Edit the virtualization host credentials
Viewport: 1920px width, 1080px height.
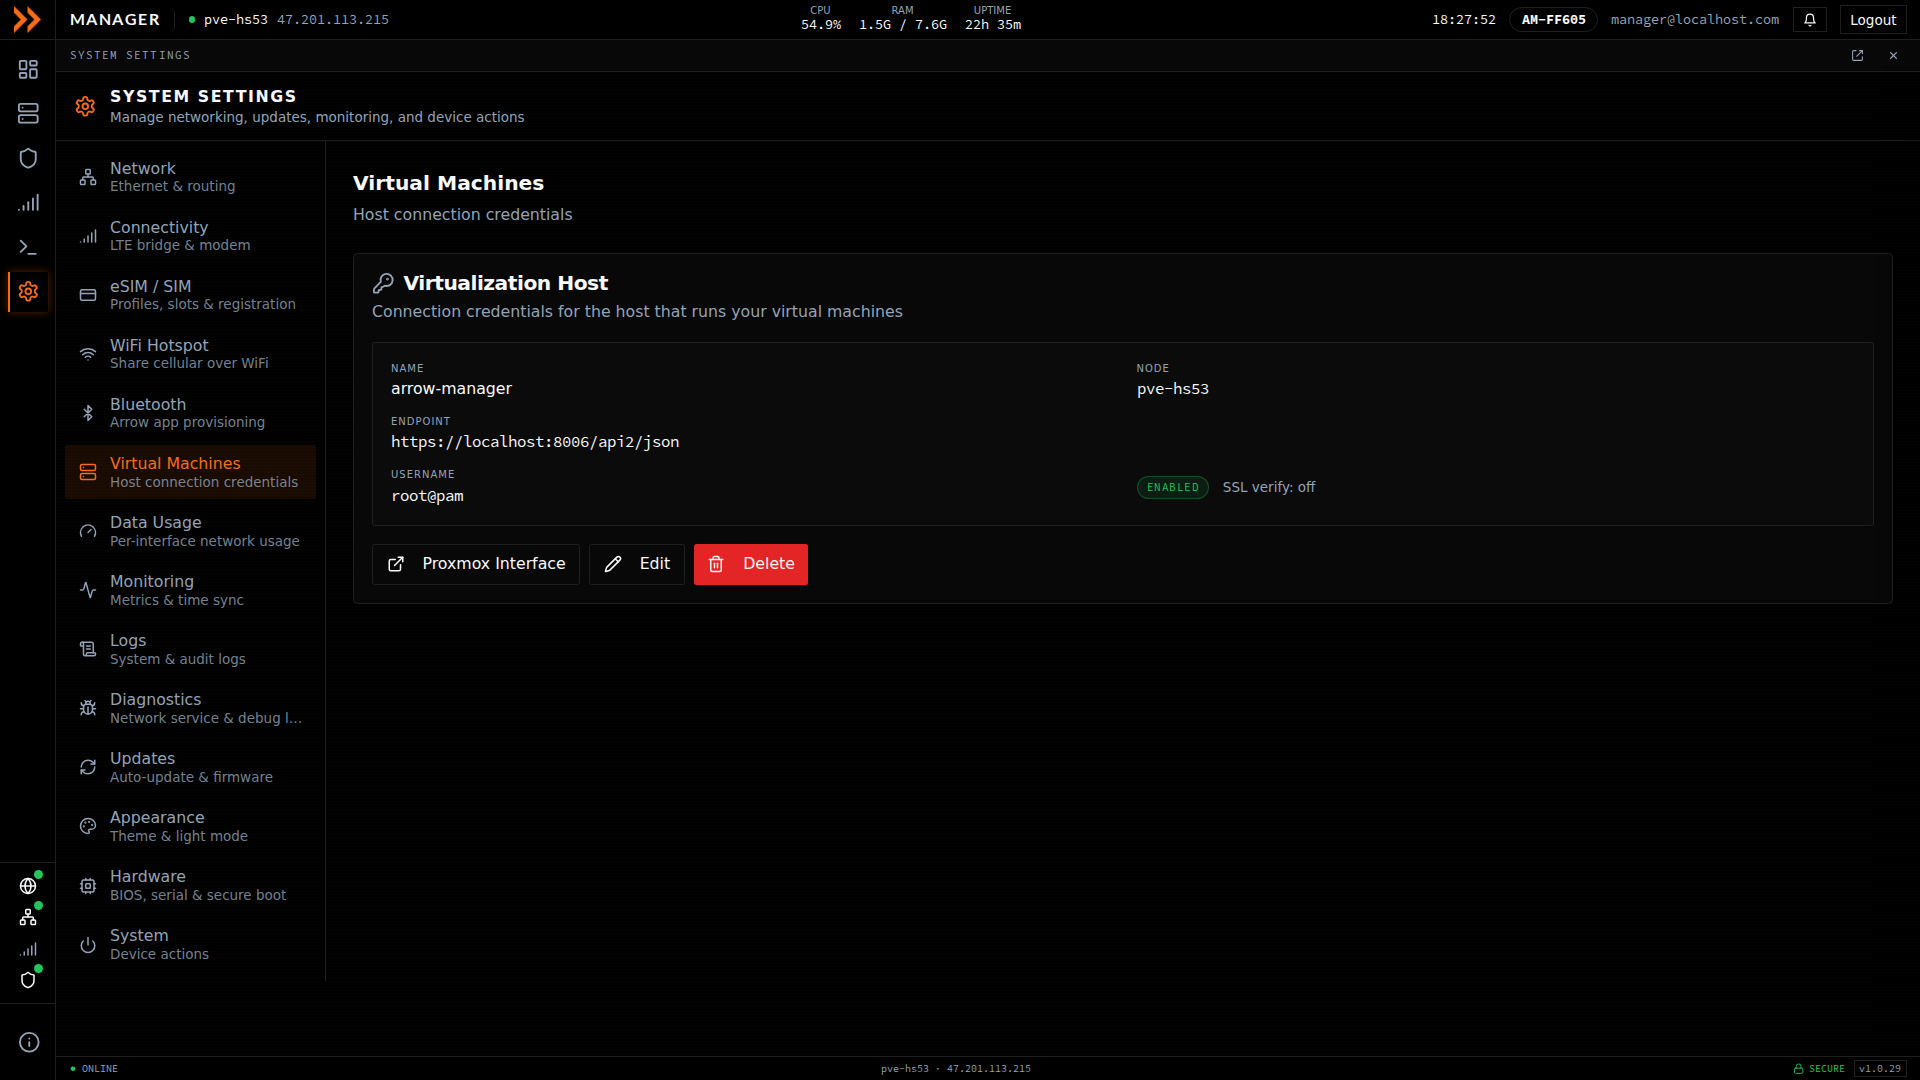pyautogui.click(x=637, y=564)
